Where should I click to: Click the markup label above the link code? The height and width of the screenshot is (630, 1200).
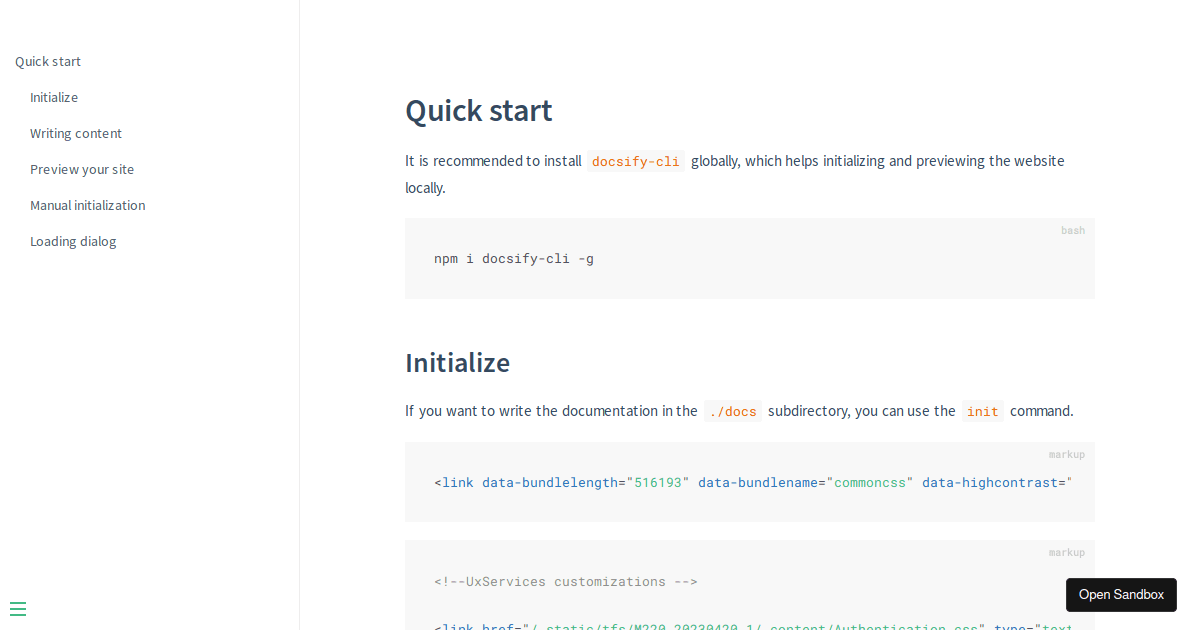pos(1066,454)
